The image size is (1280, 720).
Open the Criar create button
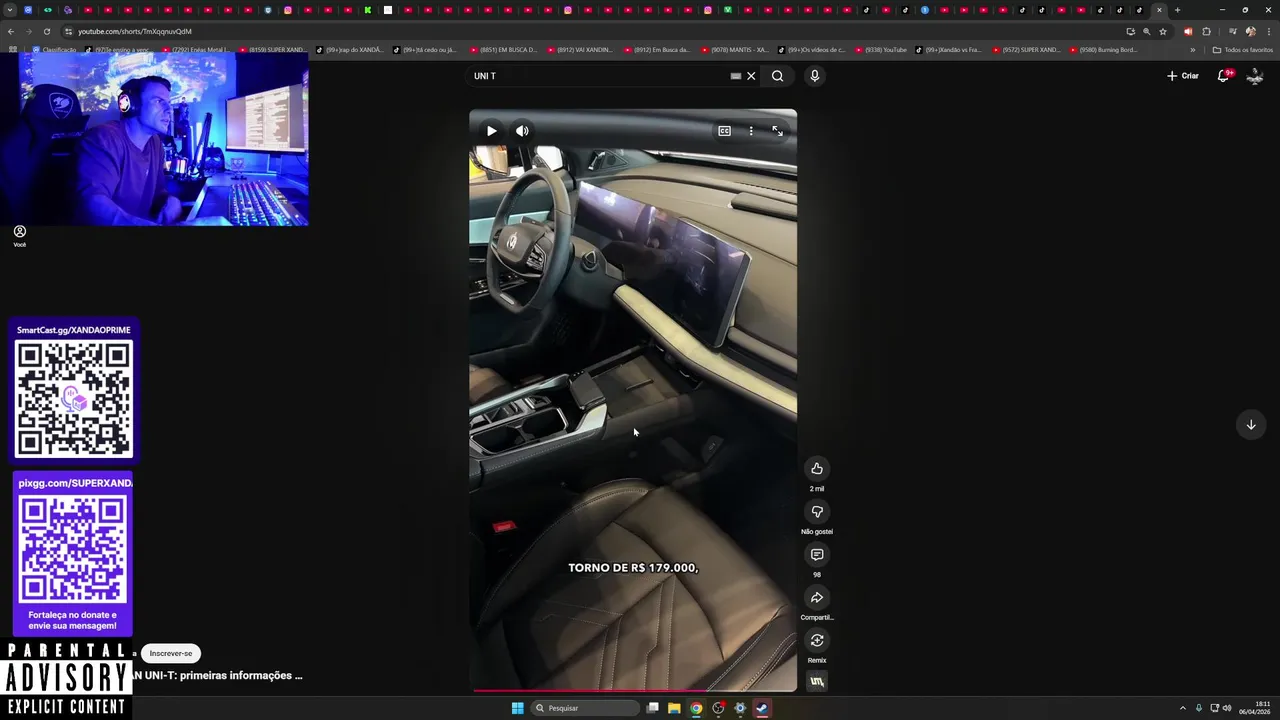pyautogui.click(x=1182, y=76)
